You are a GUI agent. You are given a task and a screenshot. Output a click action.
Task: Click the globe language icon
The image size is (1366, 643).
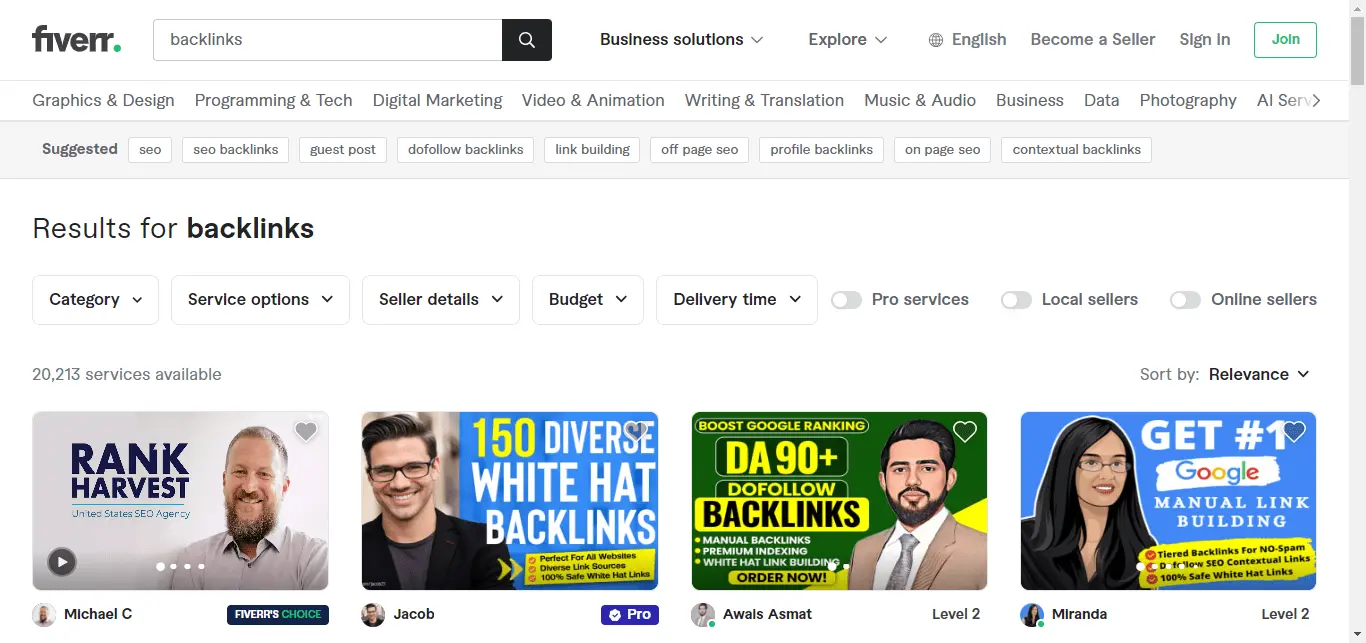coord(936,40)
